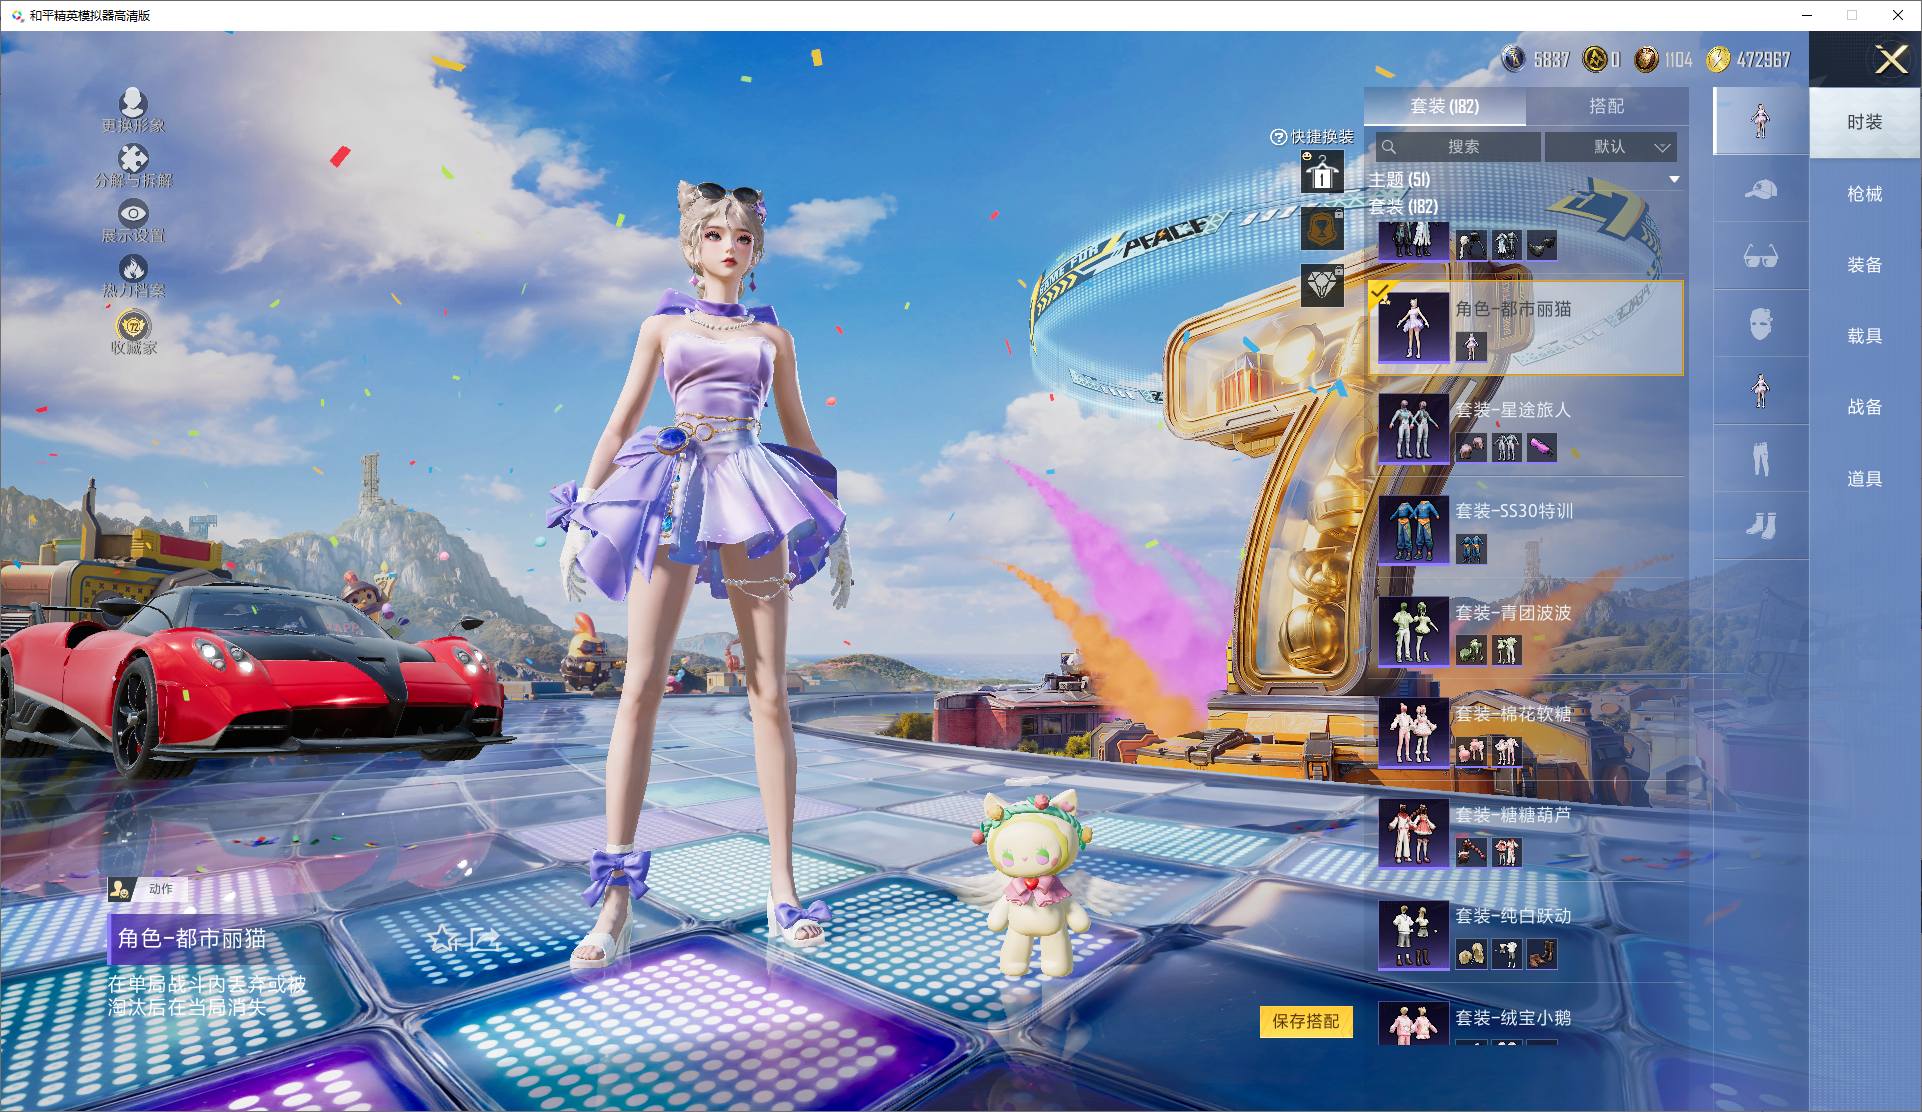
Task: Collapse 主题 (51) section arrow
Action: [x=1674, y=180]
